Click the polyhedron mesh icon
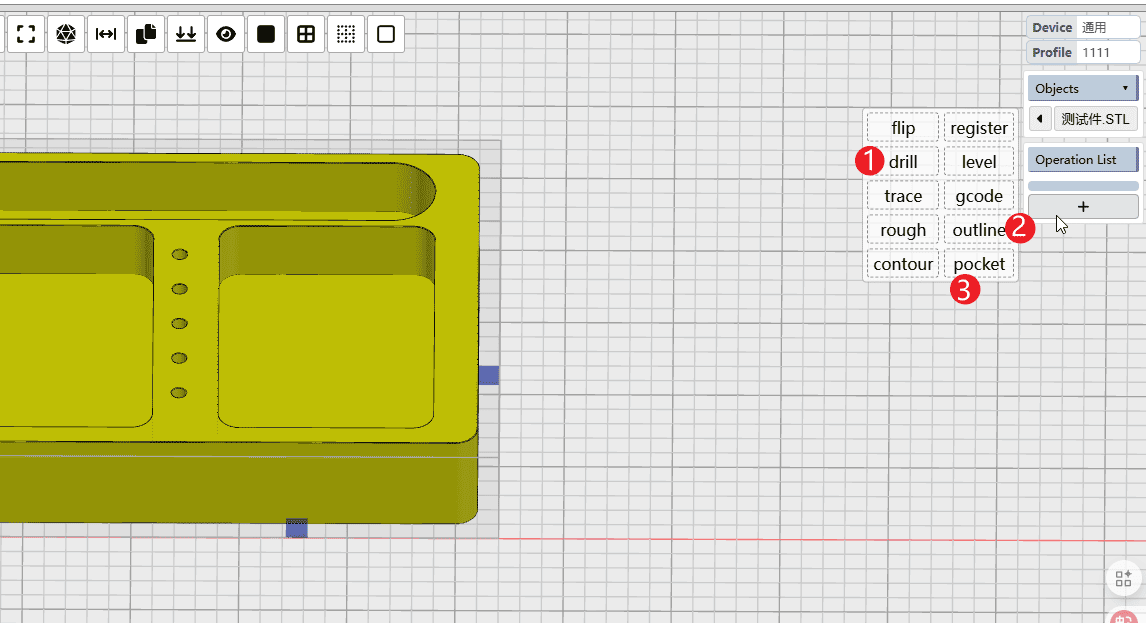This screenshot has height=623, width=1146. [x=66, y=34]
